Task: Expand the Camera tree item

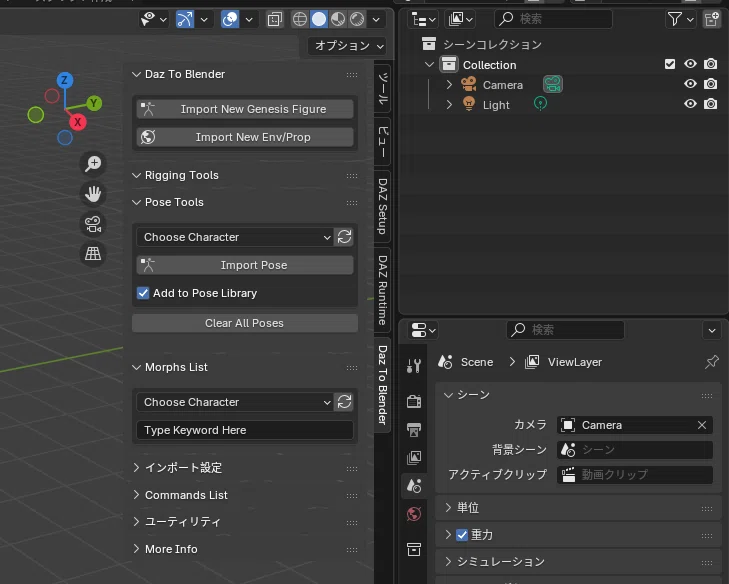Action: click(x=449, y=84)
